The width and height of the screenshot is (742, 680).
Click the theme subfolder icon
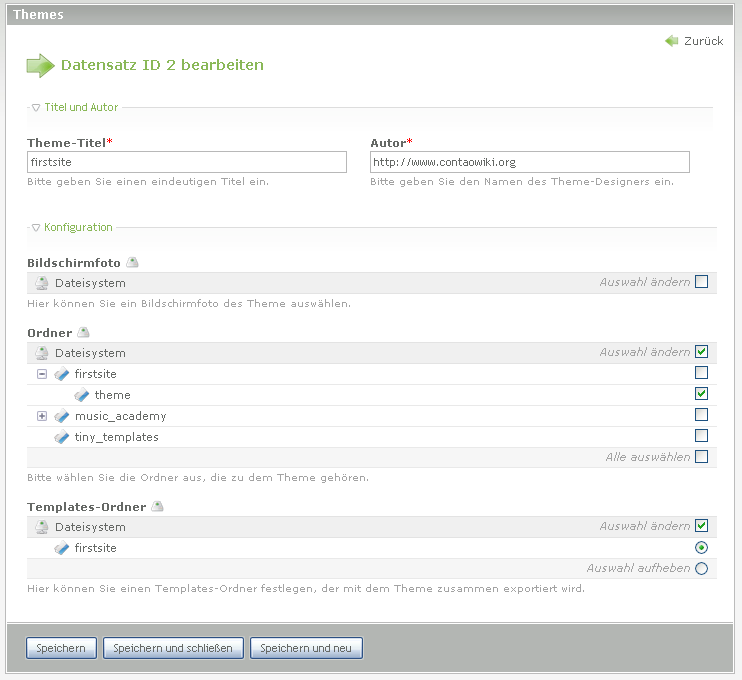82,395
